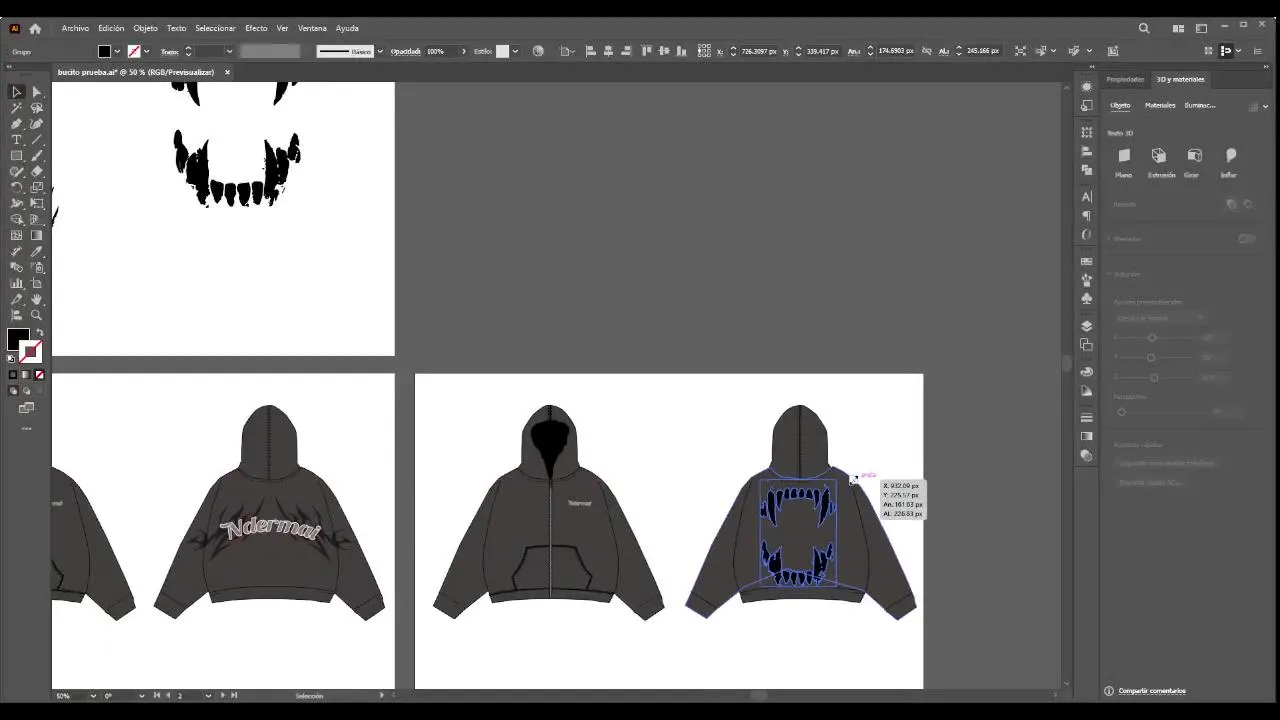Open the search magnifier in the top bar
1280x720 pixels.
1144,28
